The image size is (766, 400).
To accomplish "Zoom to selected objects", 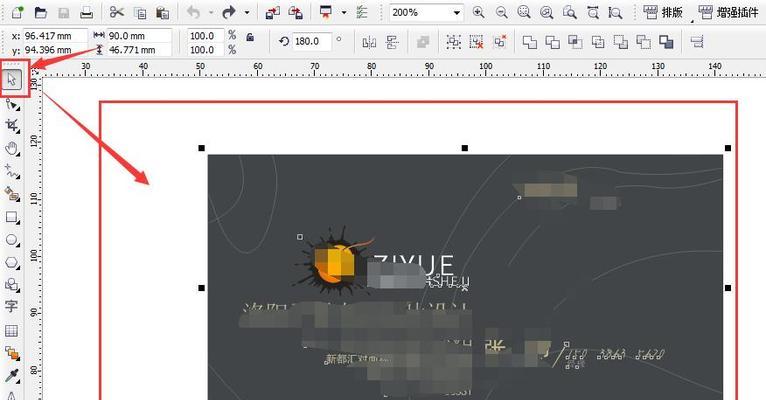I will [524, 12].
